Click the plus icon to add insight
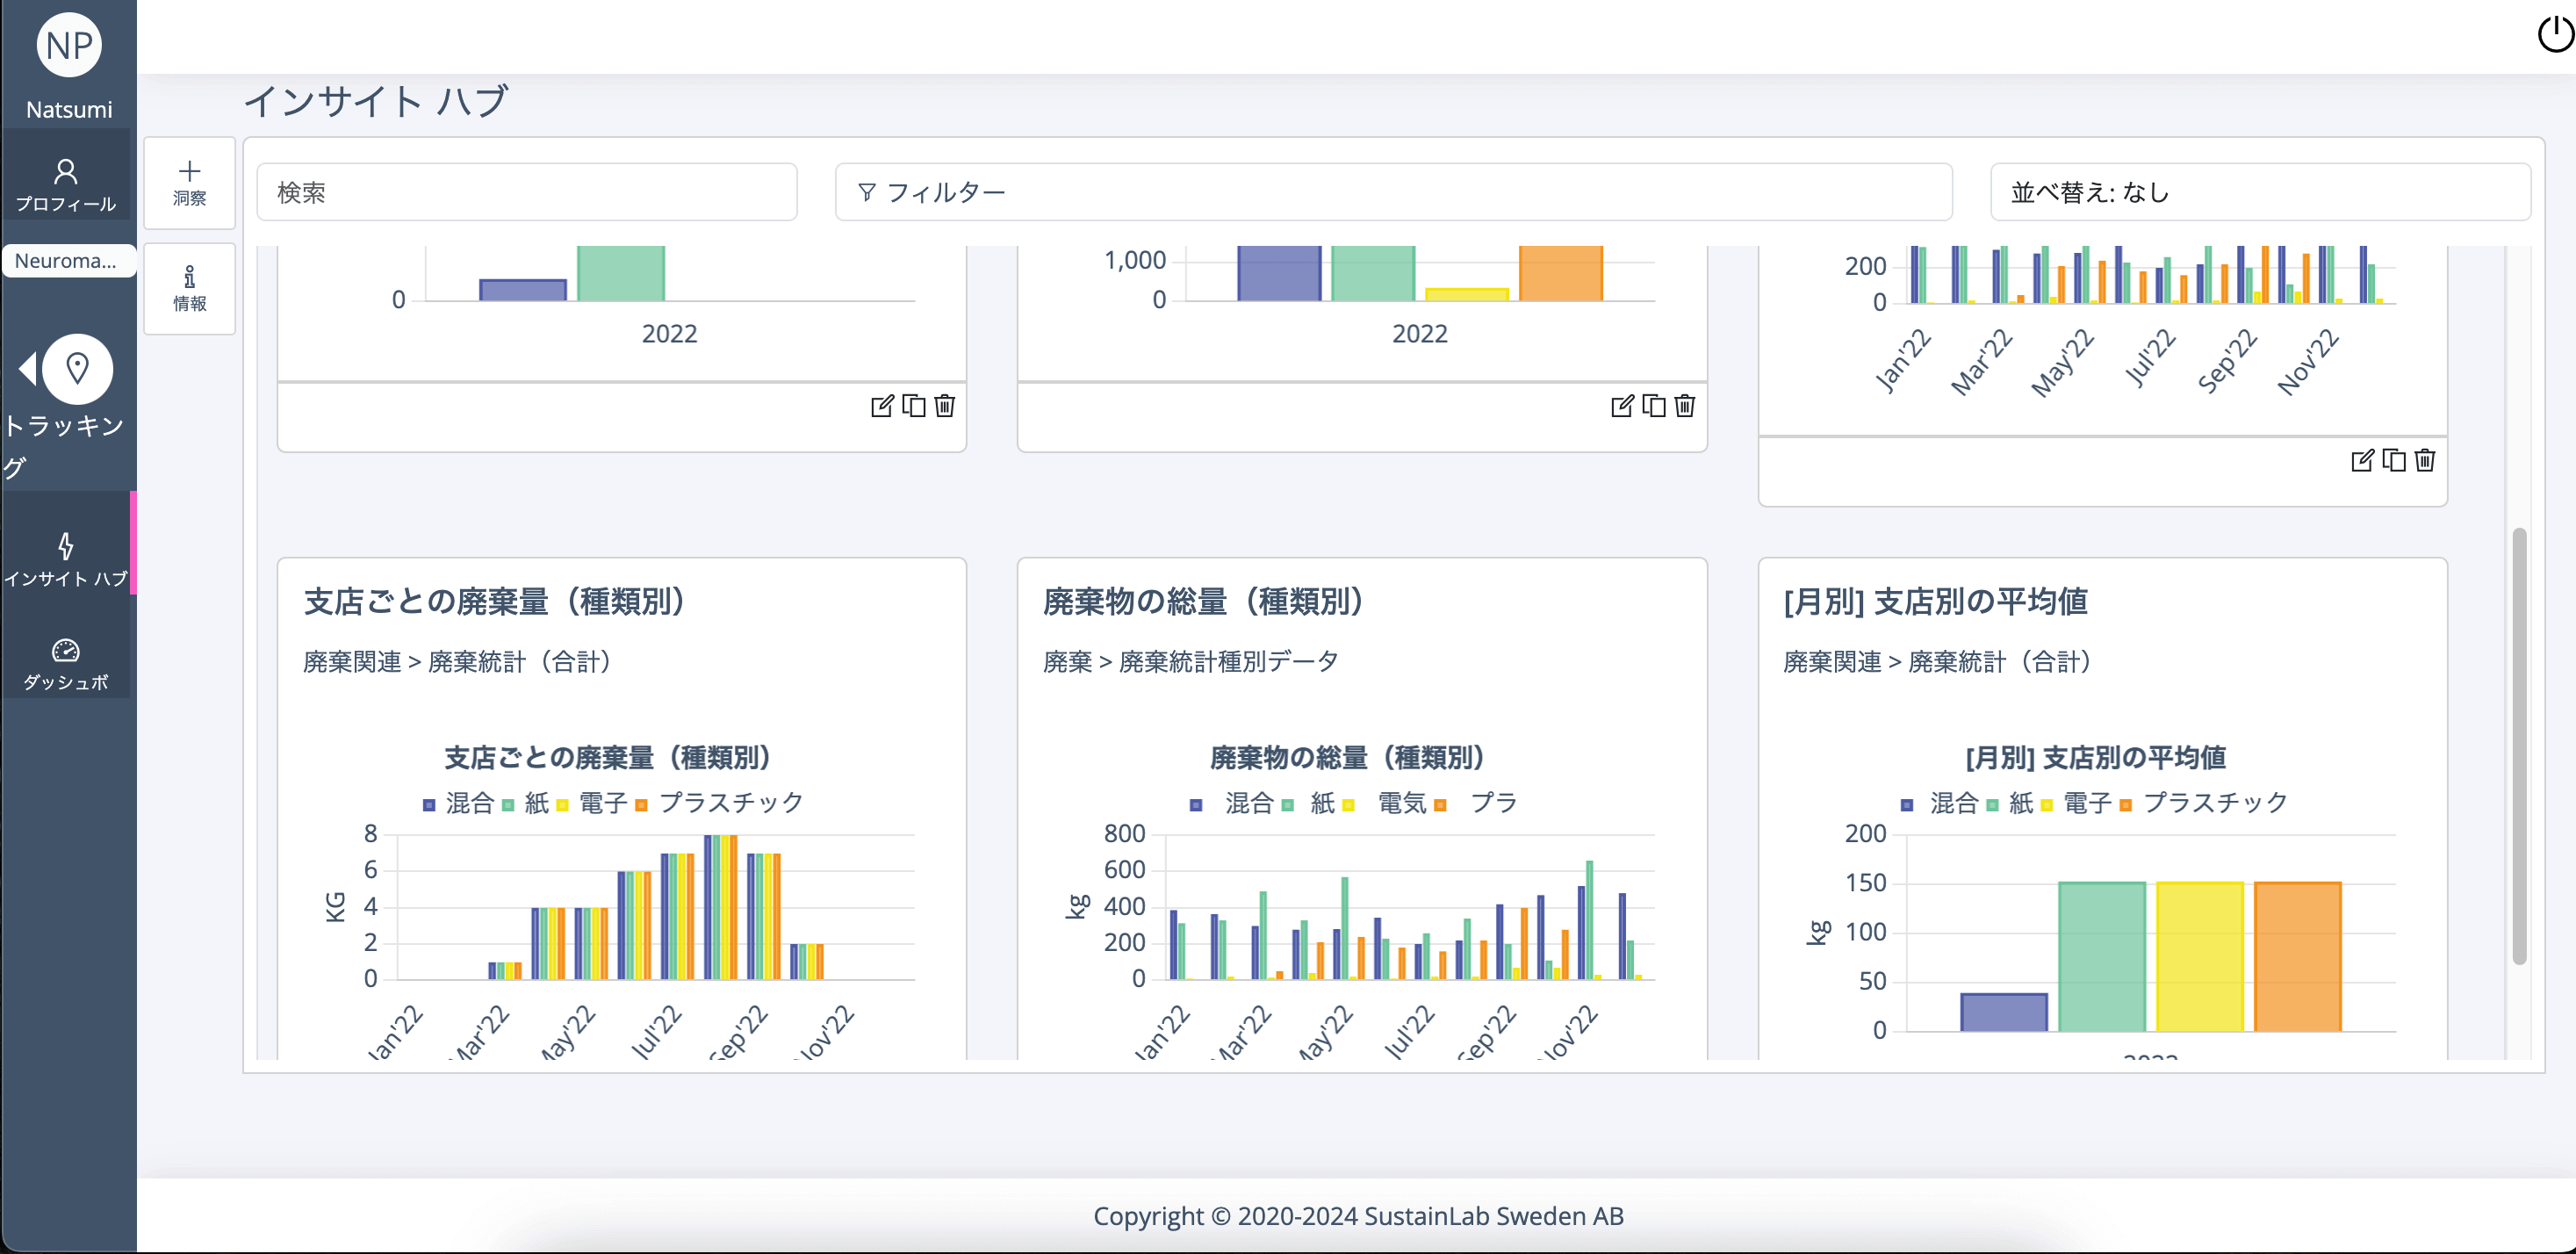The width and height of the screenshot is (2576, 1254). click(x=189, y=172)
